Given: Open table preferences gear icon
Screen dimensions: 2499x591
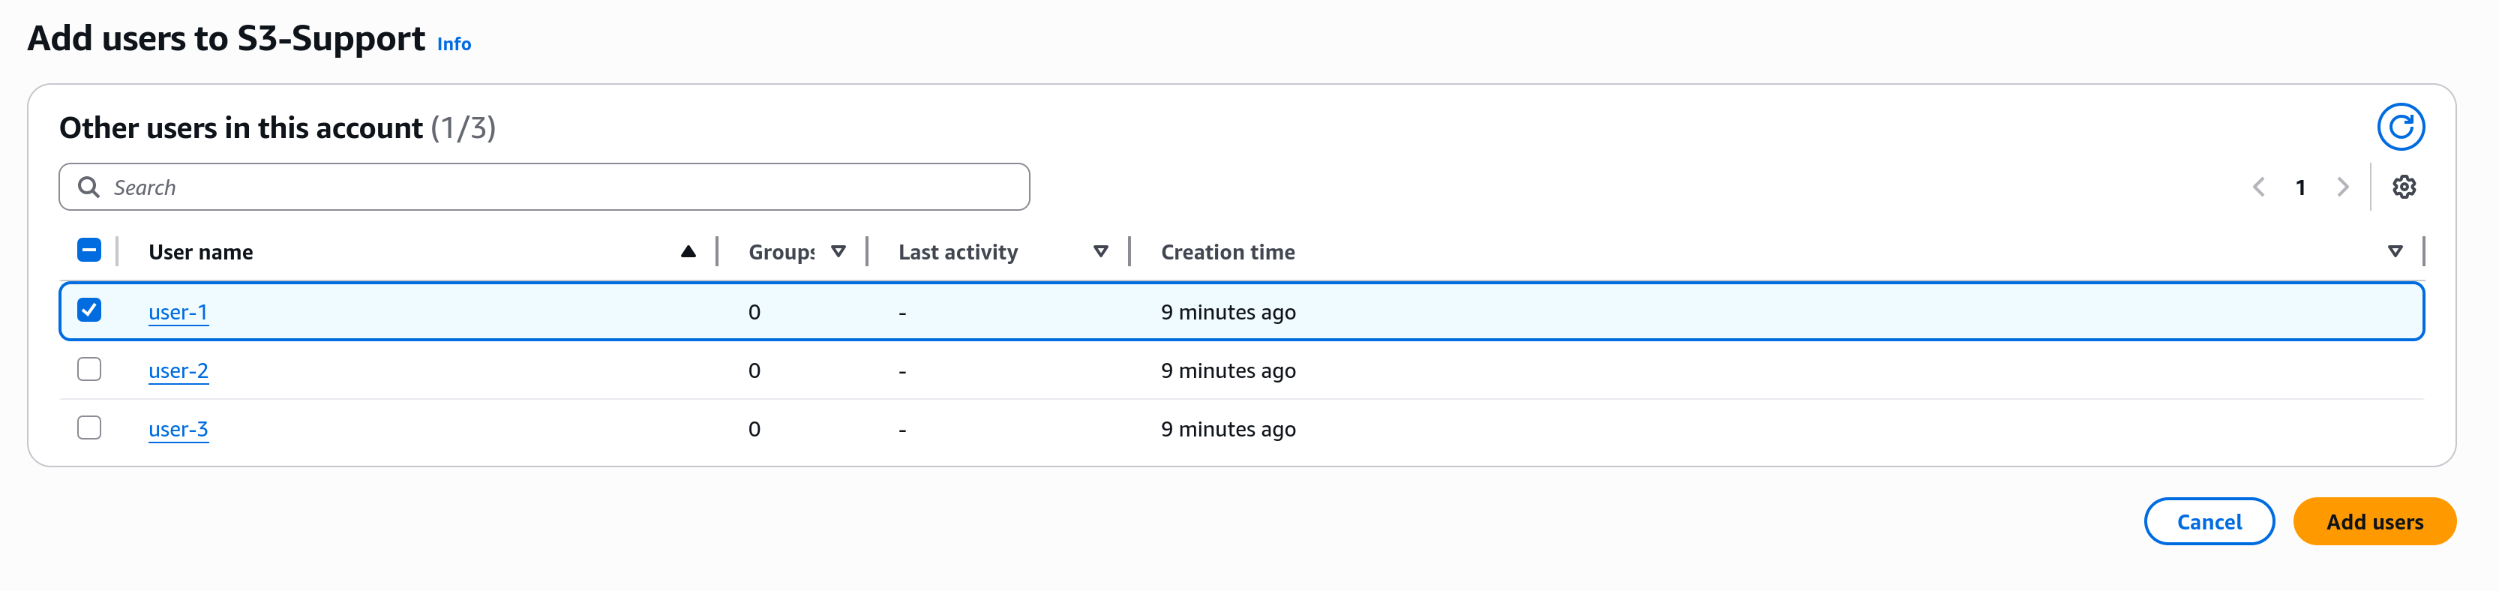Looking at the screenshot, I should coord(2404,187).
